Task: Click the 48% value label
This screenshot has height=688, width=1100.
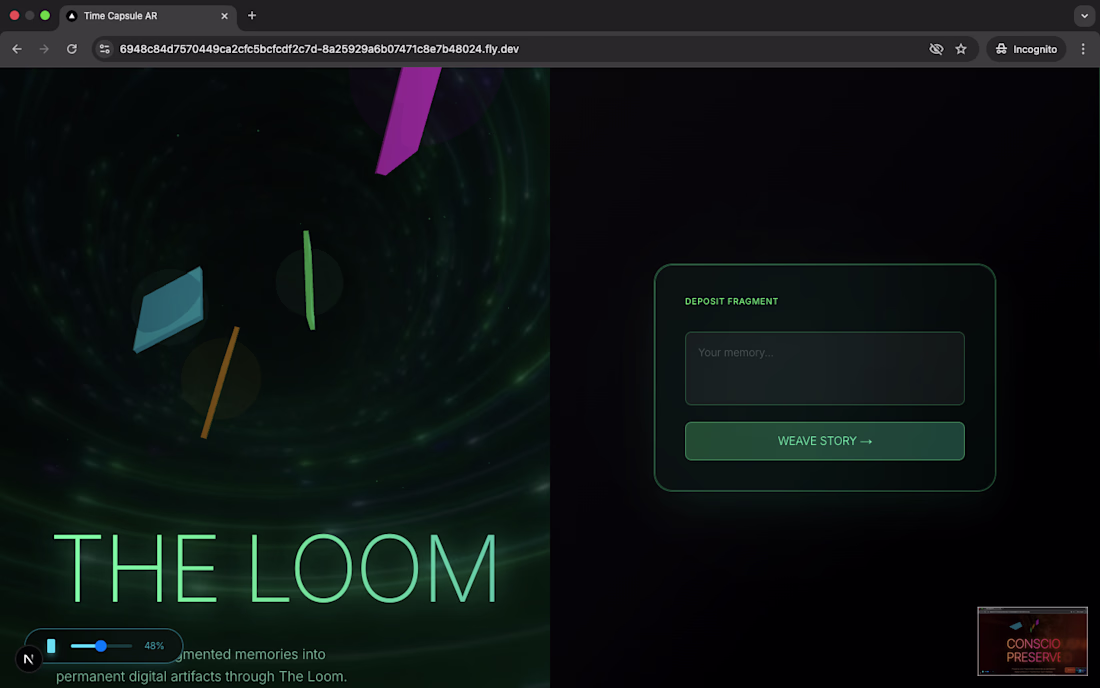Action: [154, 646]
